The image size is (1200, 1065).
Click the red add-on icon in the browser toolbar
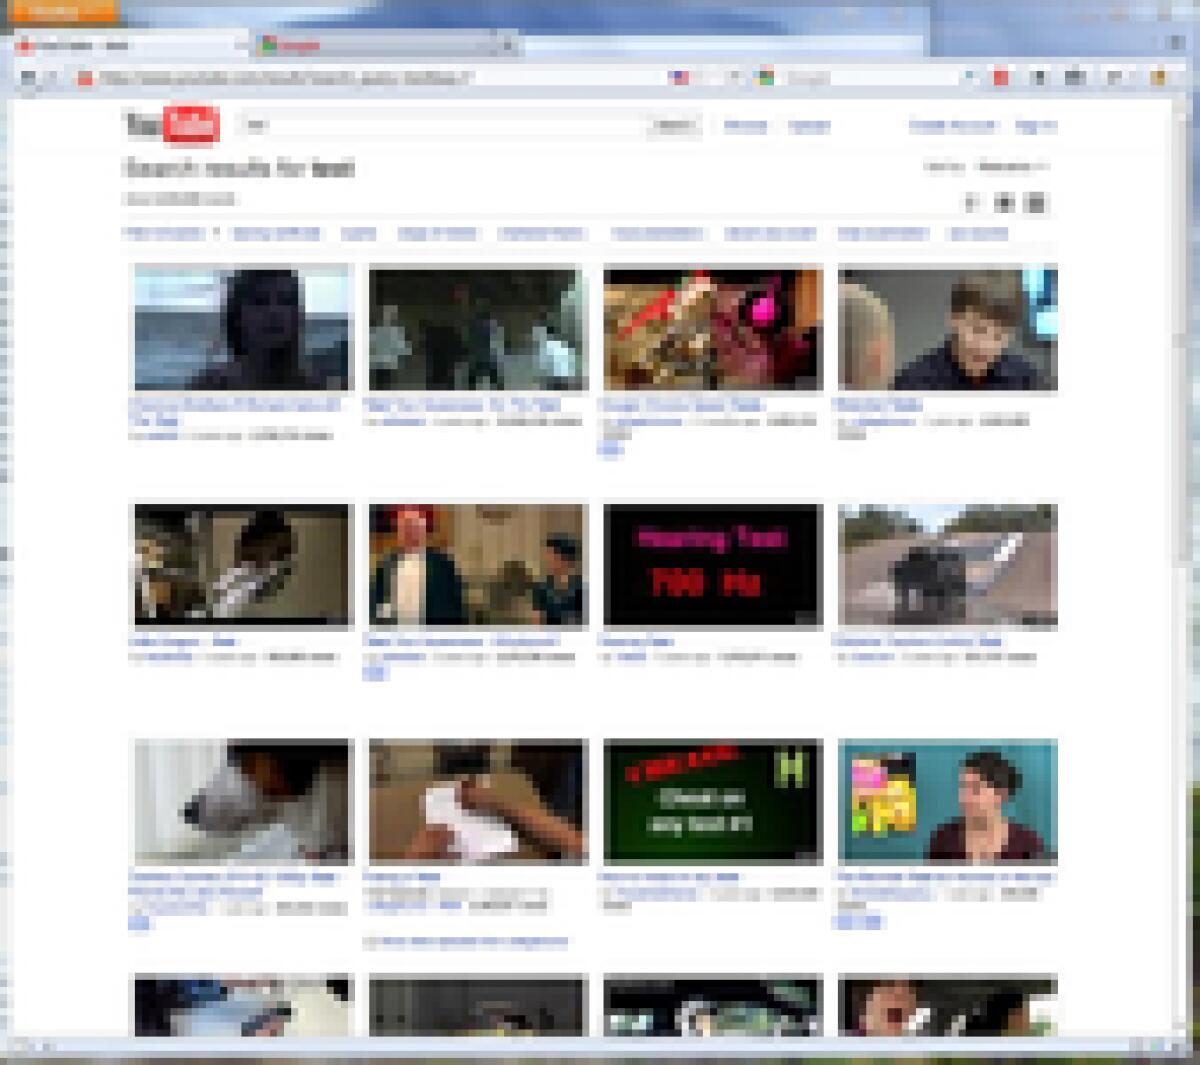click(x=1001, y=77)
